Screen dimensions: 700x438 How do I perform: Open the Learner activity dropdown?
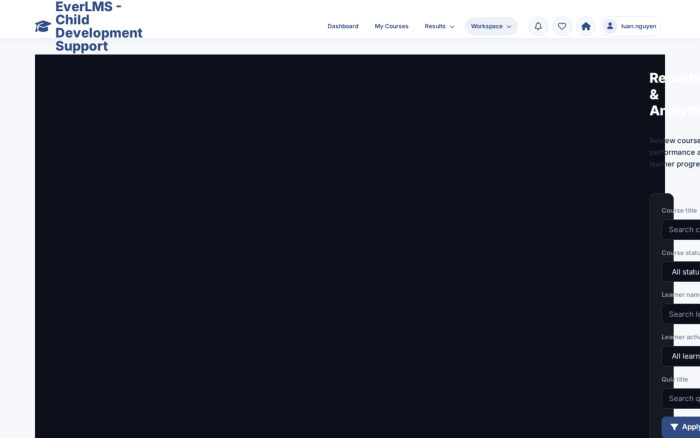pyautogui.click(x=681, y=356)
